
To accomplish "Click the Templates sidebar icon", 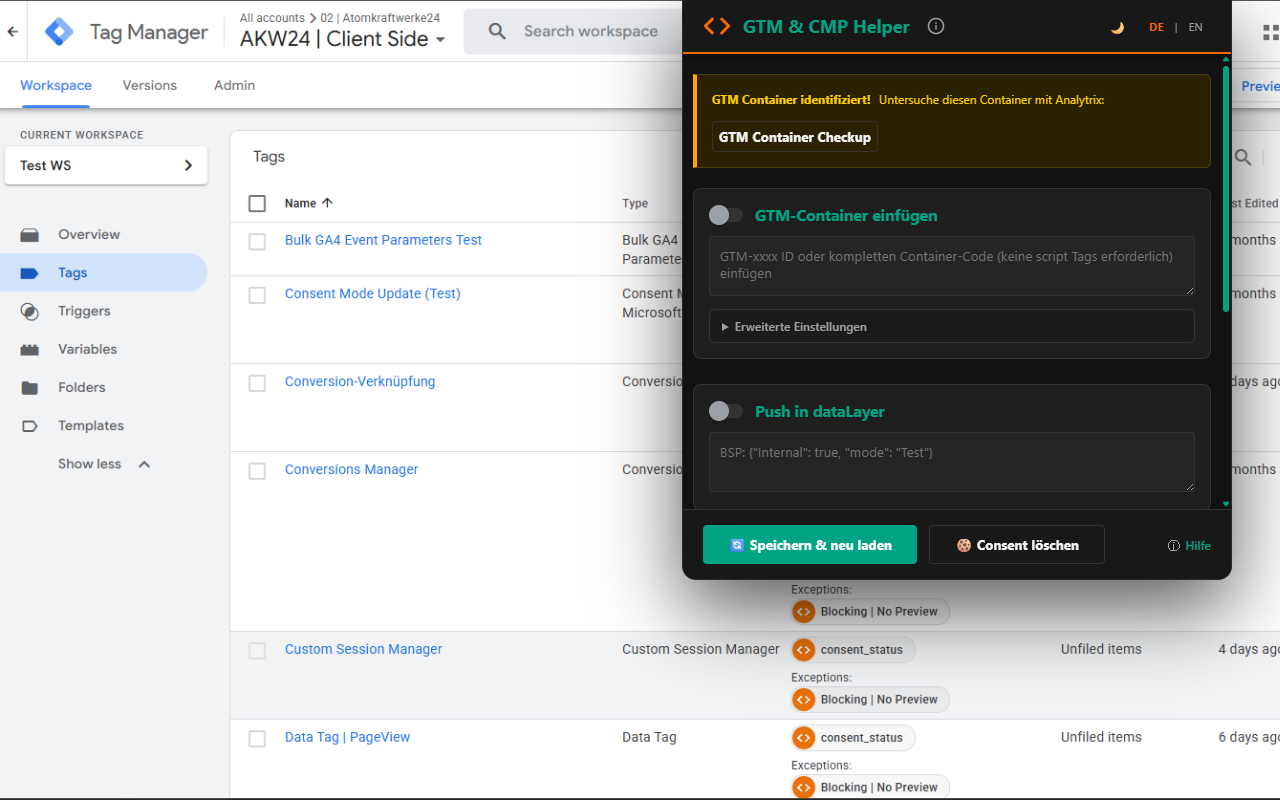I will tap(30, 426).
